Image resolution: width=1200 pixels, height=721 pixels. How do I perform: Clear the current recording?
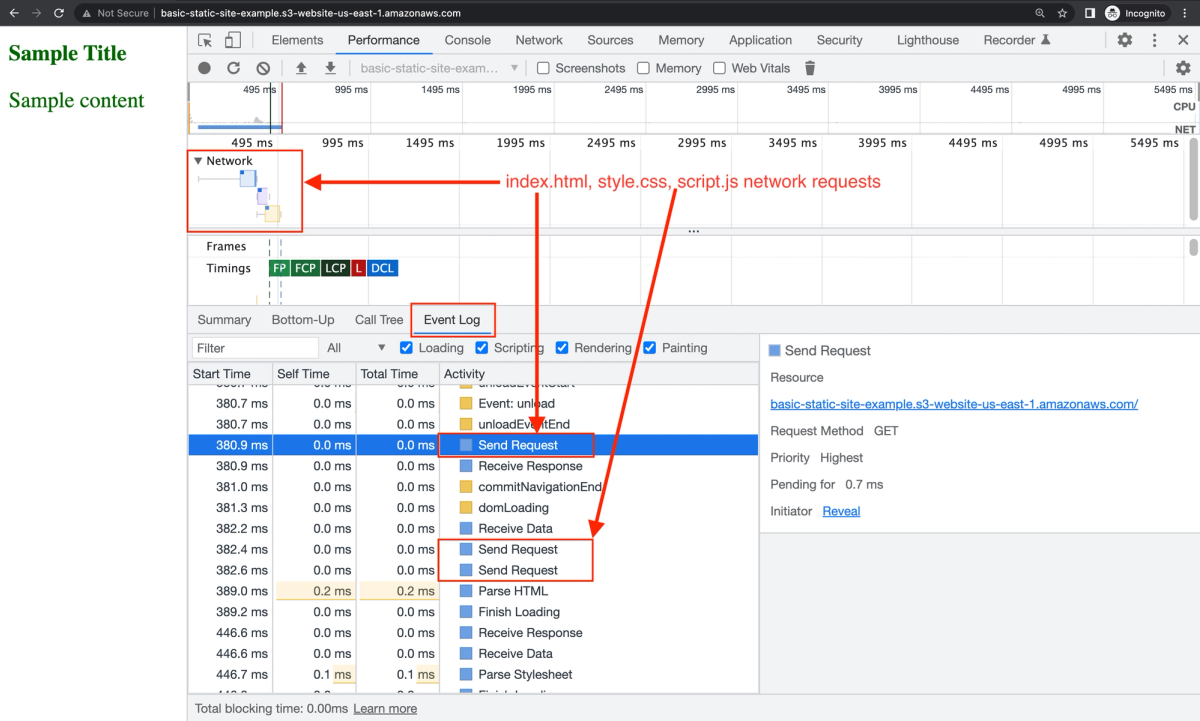click(262, 67)
